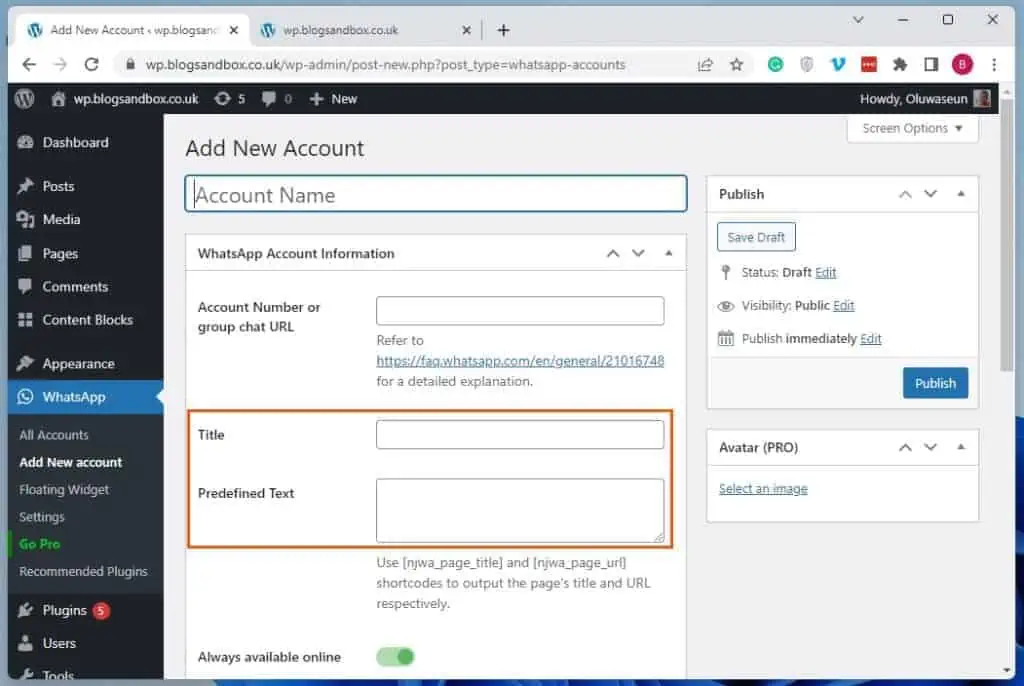Collapse the WhatsApp Account Information panel

click(x=668, y=253)
